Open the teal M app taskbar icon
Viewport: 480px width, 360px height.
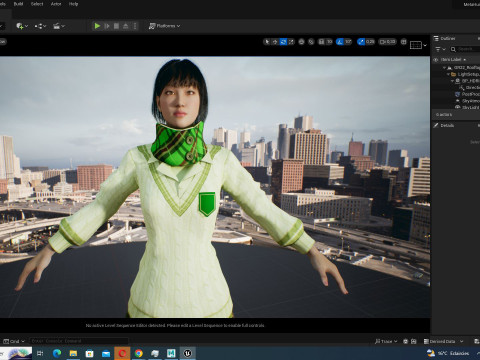[x=171, y=353]
